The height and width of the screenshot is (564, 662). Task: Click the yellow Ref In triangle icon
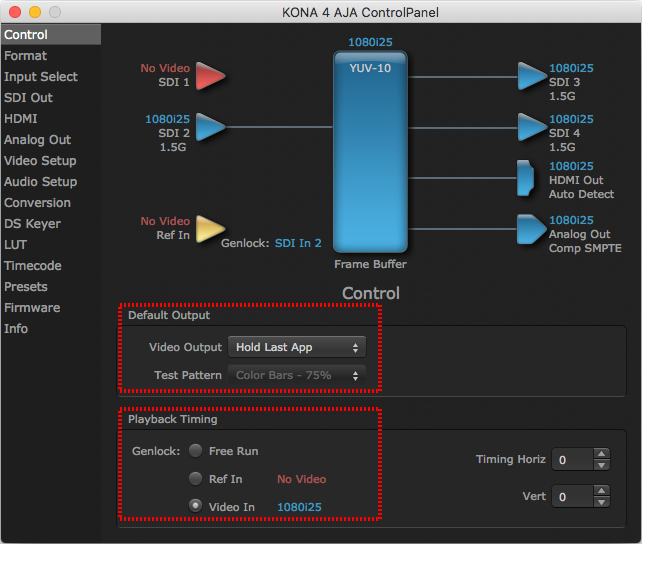(210, 229)
